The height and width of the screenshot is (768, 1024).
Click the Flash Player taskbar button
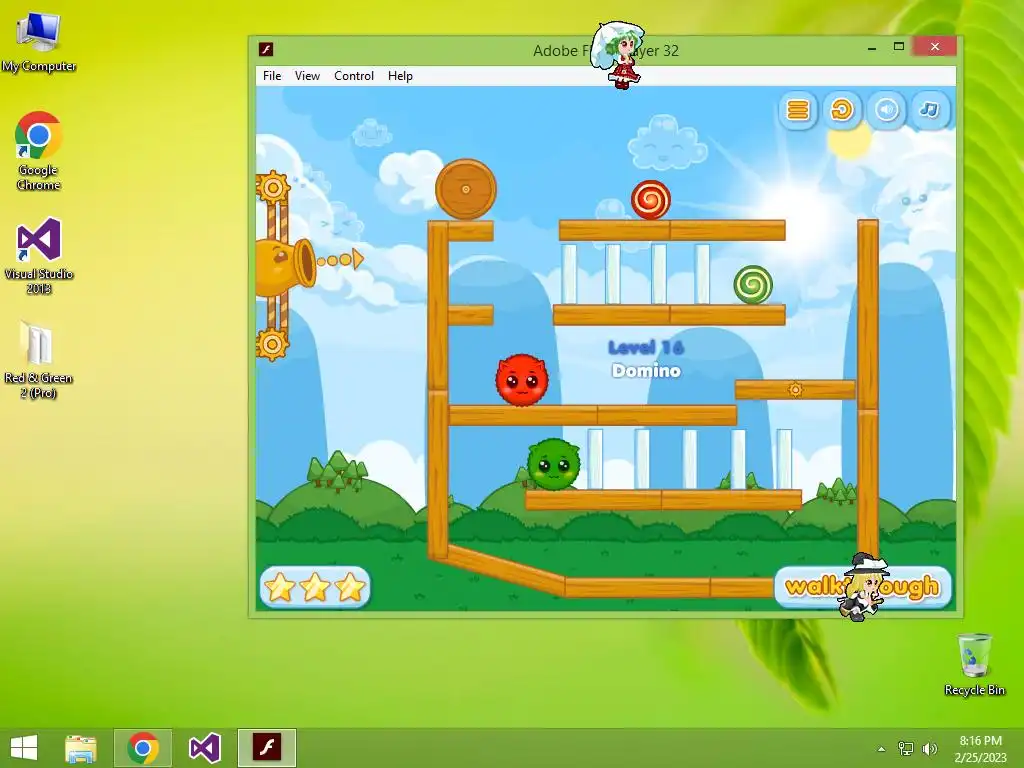tap(266, 748)
